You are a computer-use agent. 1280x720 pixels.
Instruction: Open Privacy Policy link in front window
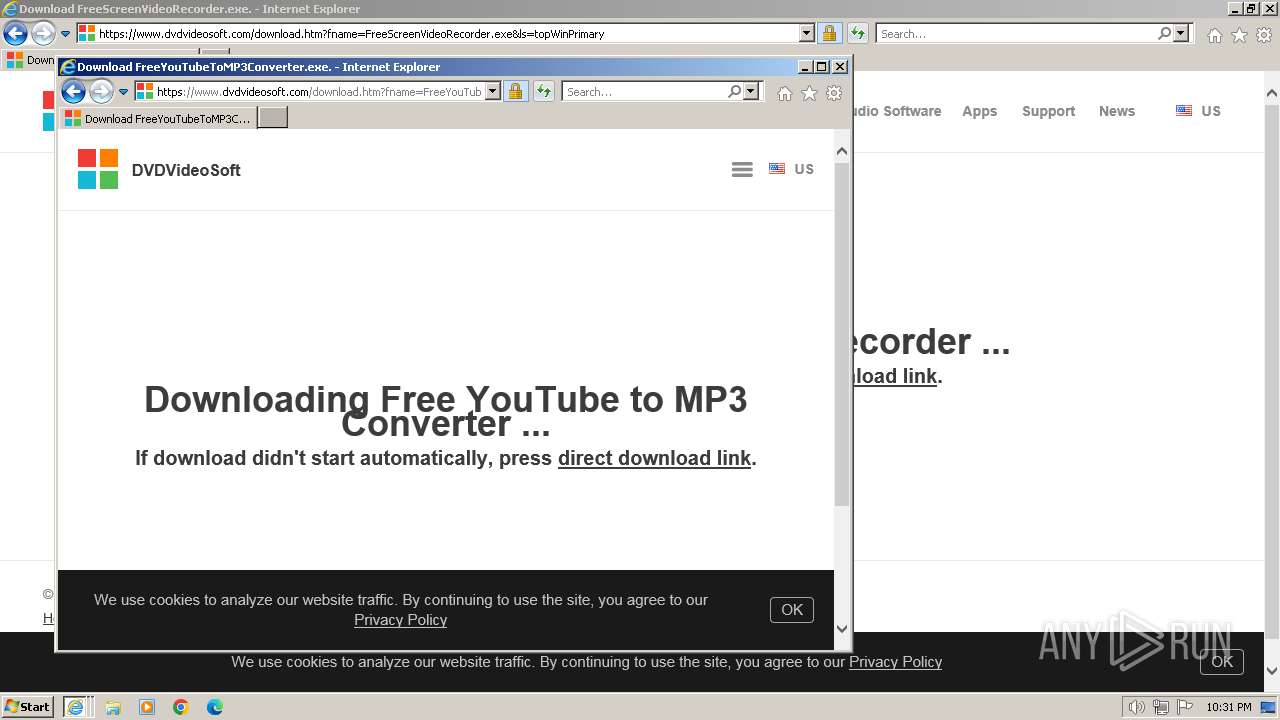[x=400, y=620]
